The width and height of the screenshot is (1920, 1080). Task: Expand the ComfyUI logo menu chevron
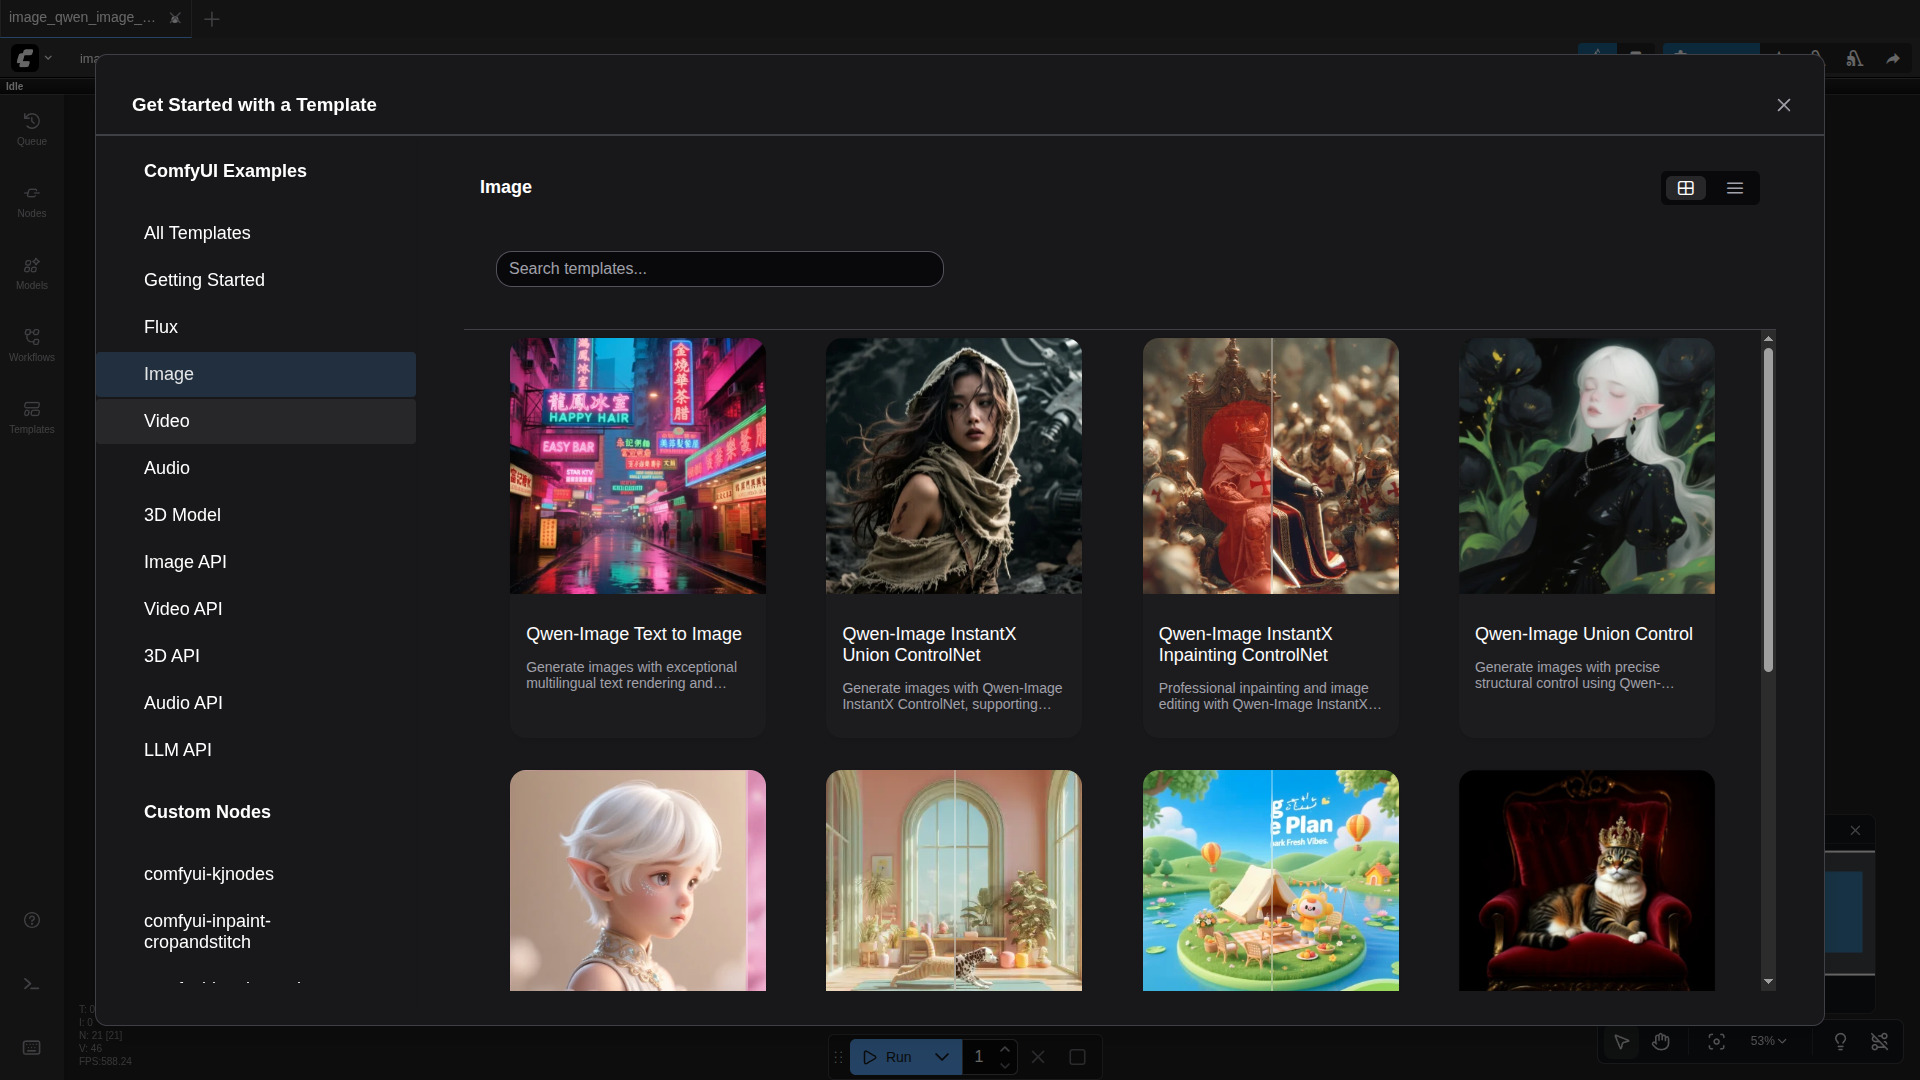coord(48,58)
